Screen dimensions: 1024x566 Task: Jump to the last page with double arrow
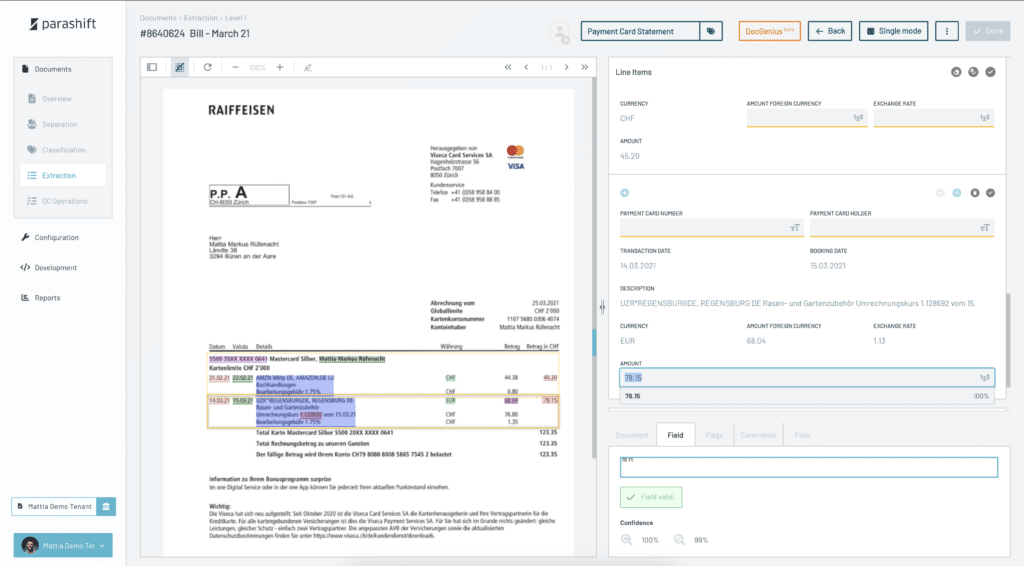pos(586,67)
